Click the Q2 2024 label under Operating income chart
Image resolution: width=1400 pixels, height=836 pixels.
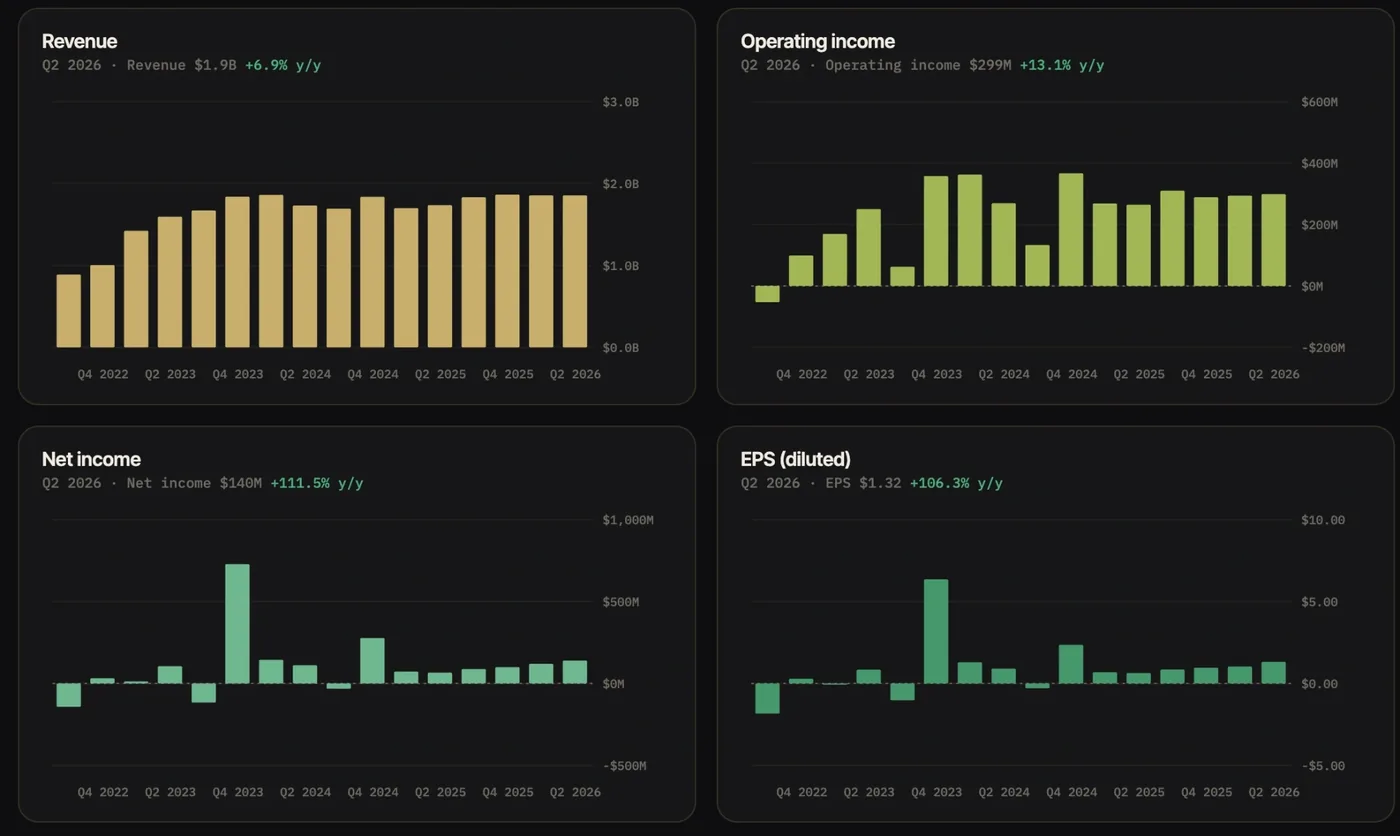[x=1004, y=374]
